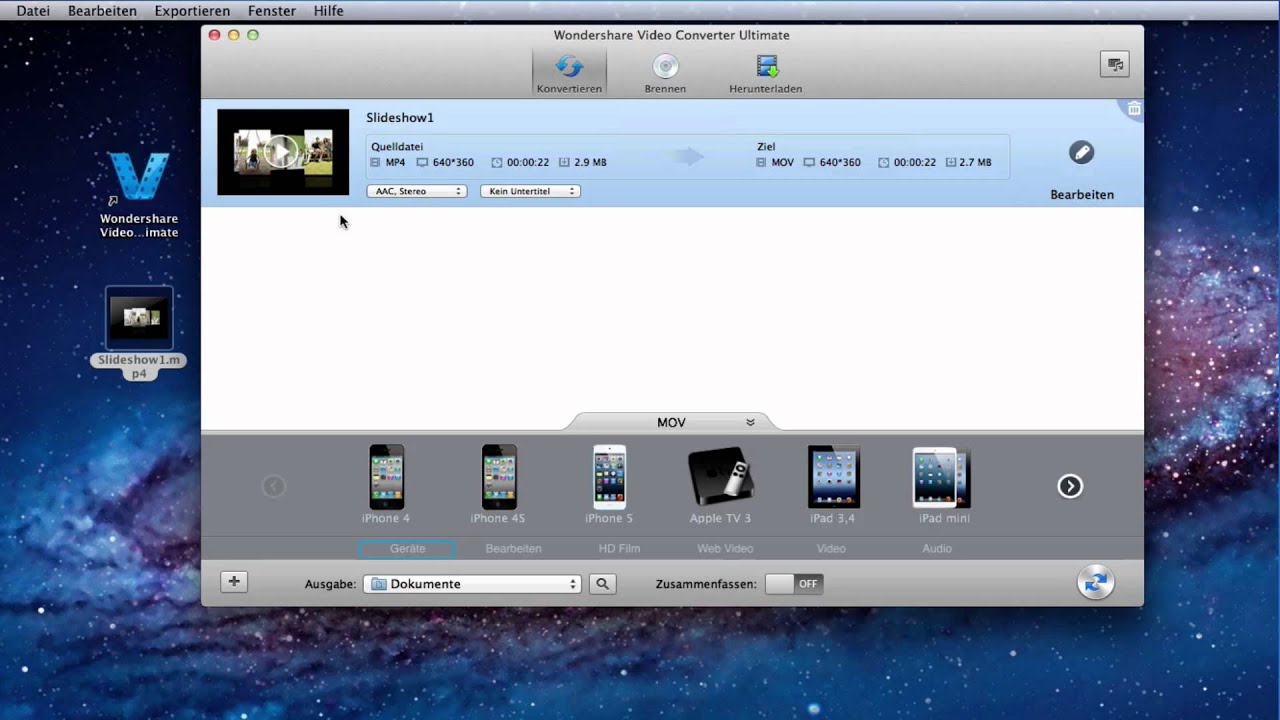
Task: Switch to the HD Film tab
Action: [x=619, y=548]
